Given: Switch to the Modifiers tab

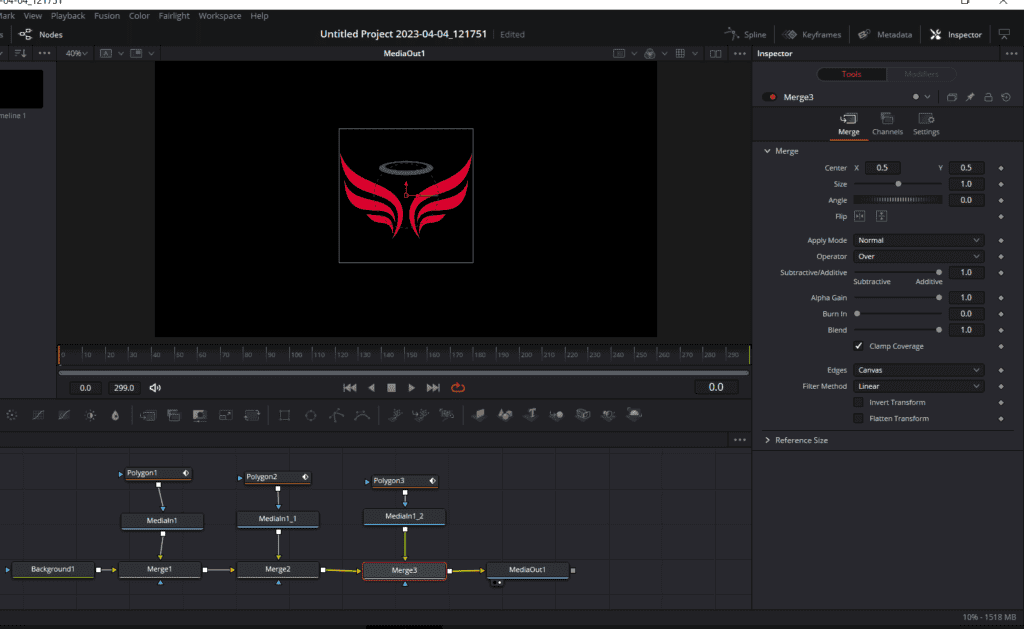Looking at the screenshot, I should point(921,74).
